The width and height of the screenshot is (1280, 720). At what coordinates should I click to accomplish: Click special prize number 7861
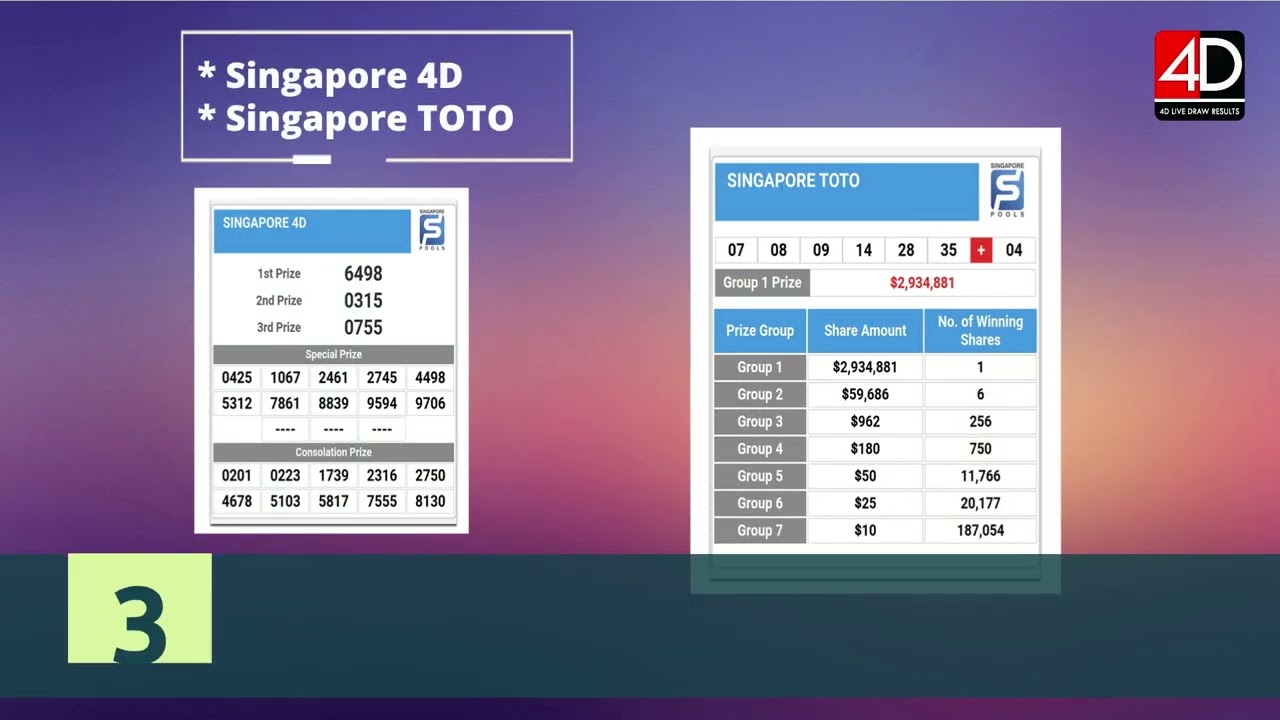[285, 404]
